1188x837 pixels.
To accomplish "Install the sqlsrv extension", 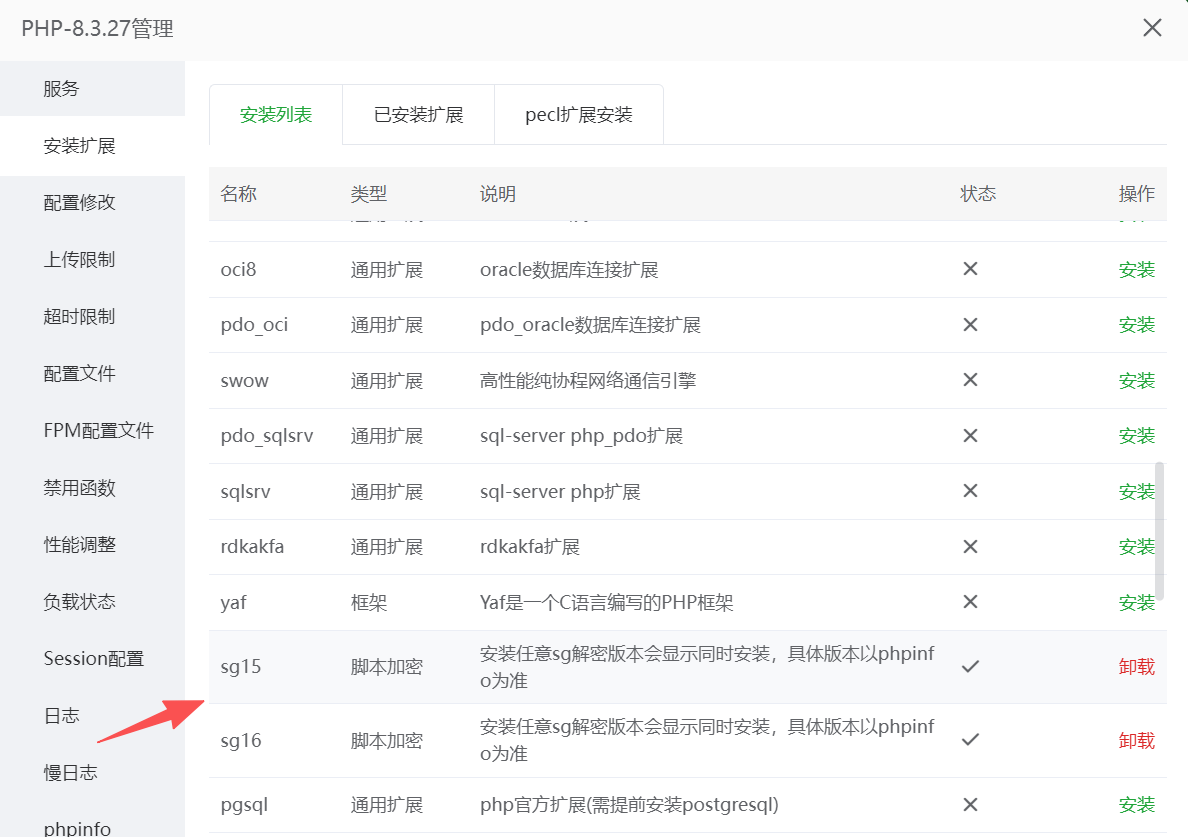I will click(x=1136, y=492).
